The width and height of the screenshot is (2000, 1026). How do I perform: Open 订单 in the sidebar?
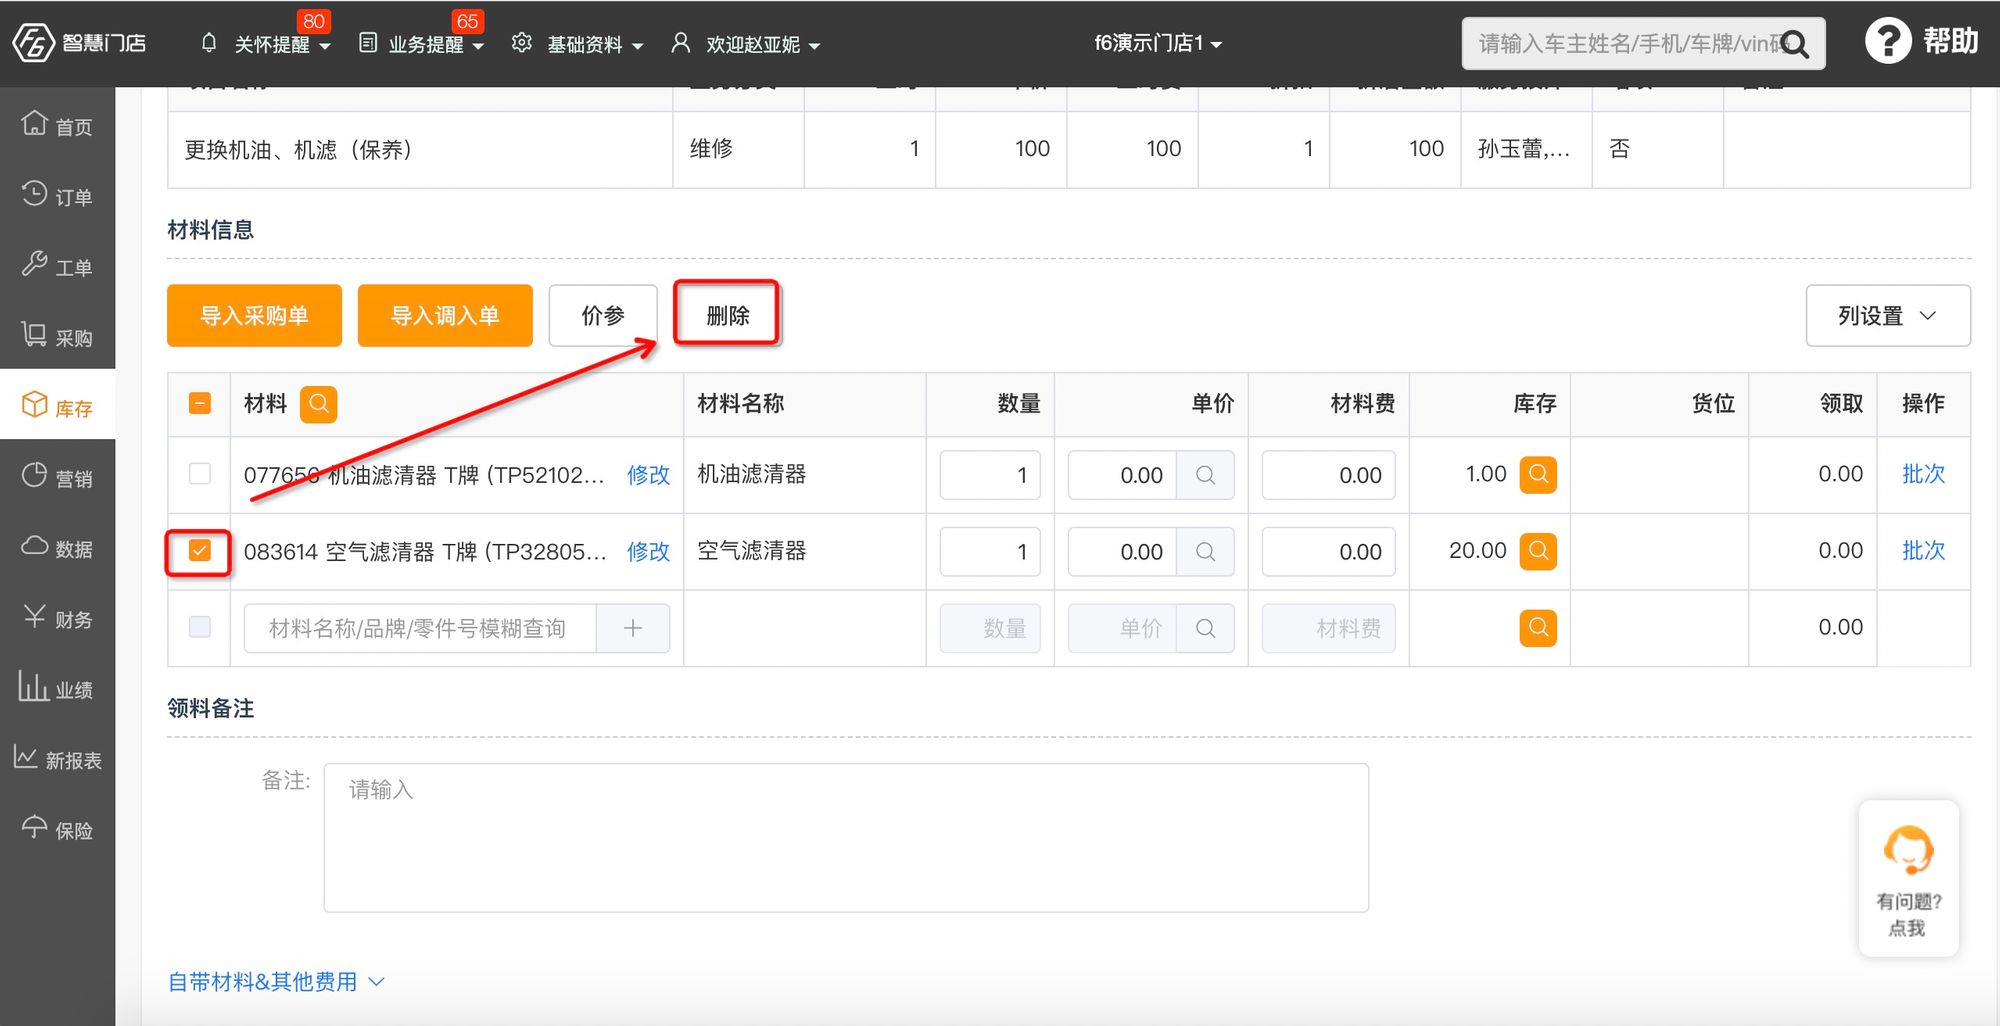point(58,196)
